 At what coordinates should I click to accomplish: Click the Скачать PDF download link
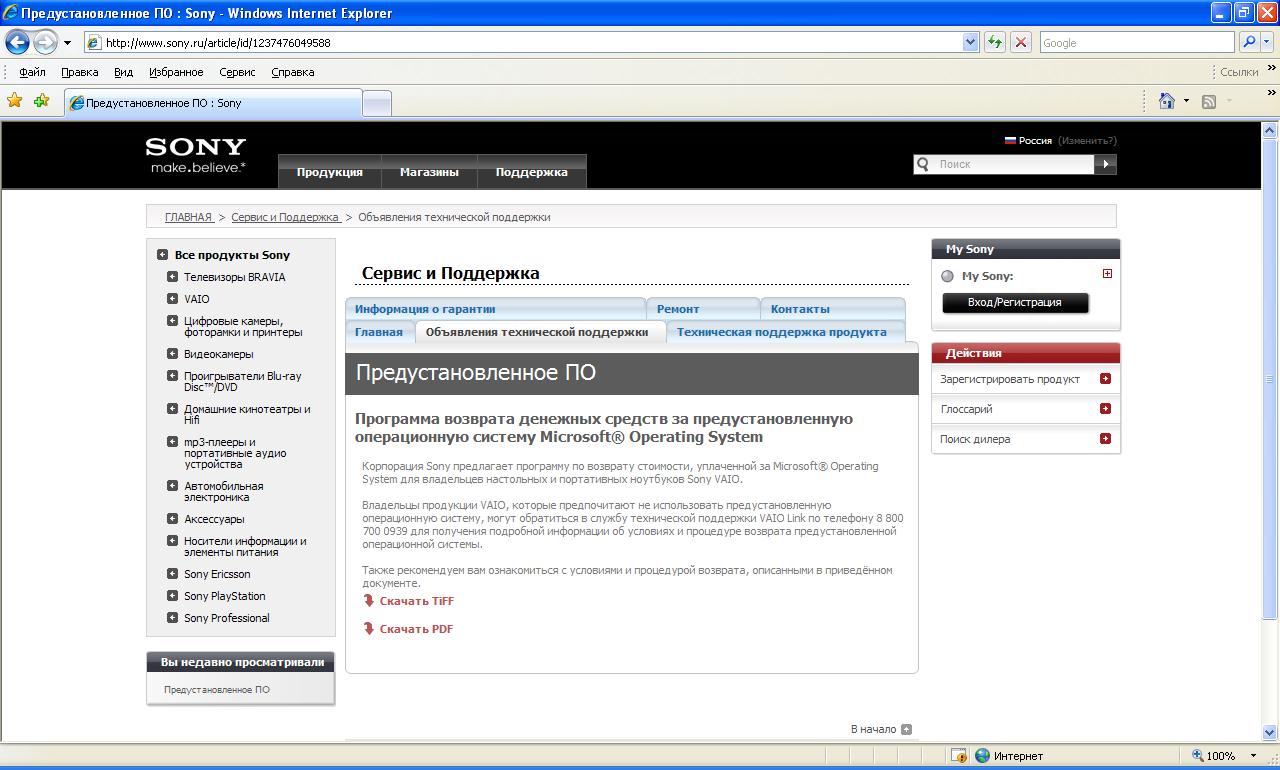coord(408,629)
